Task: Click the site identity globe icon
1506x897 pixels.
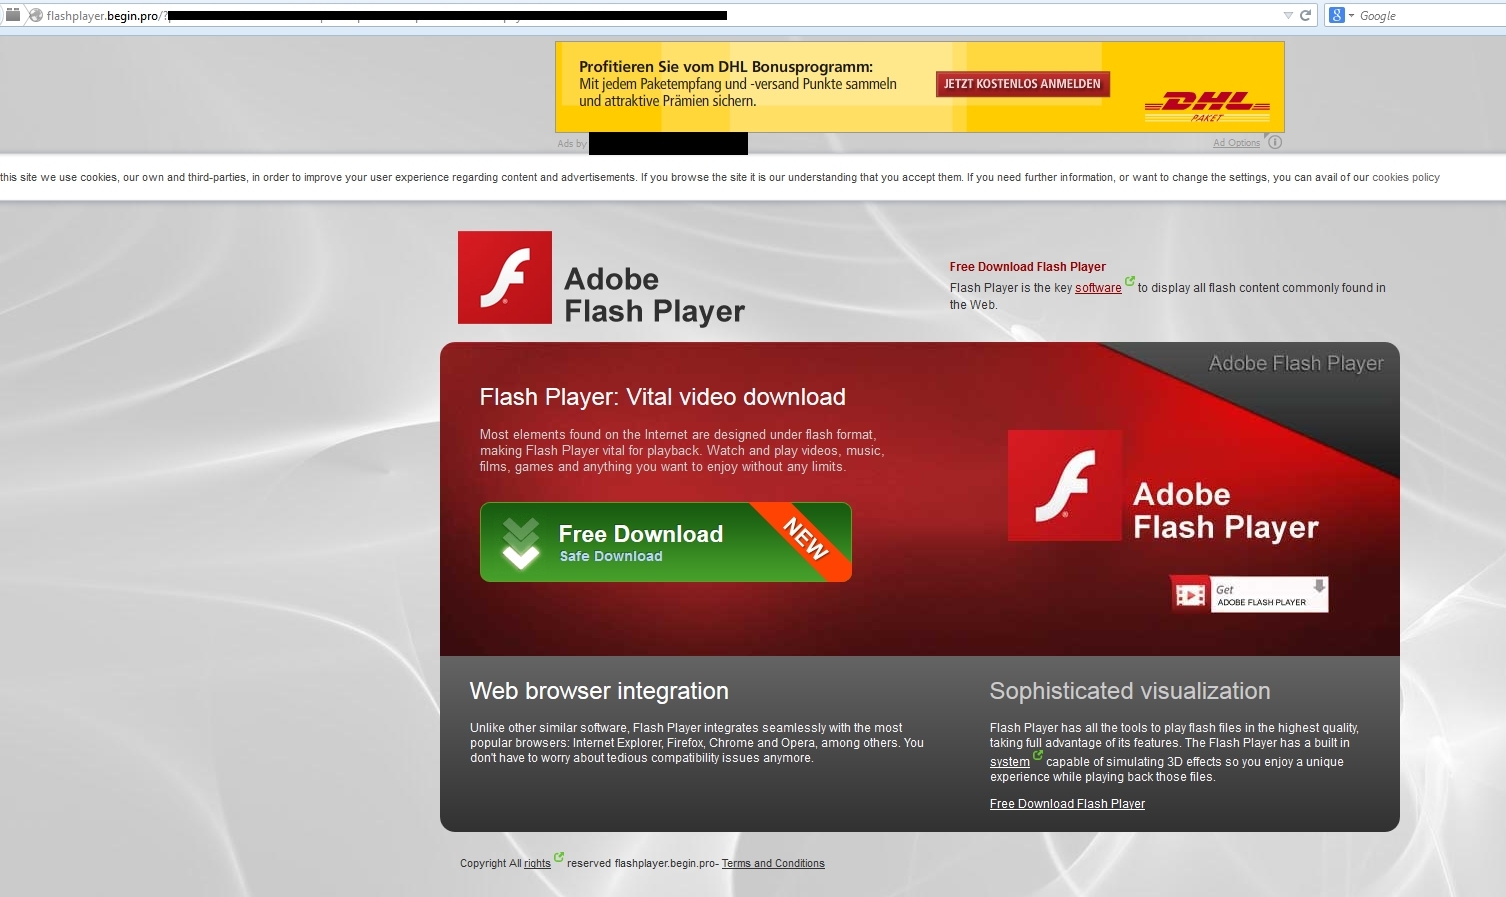Action: point(35,15)
